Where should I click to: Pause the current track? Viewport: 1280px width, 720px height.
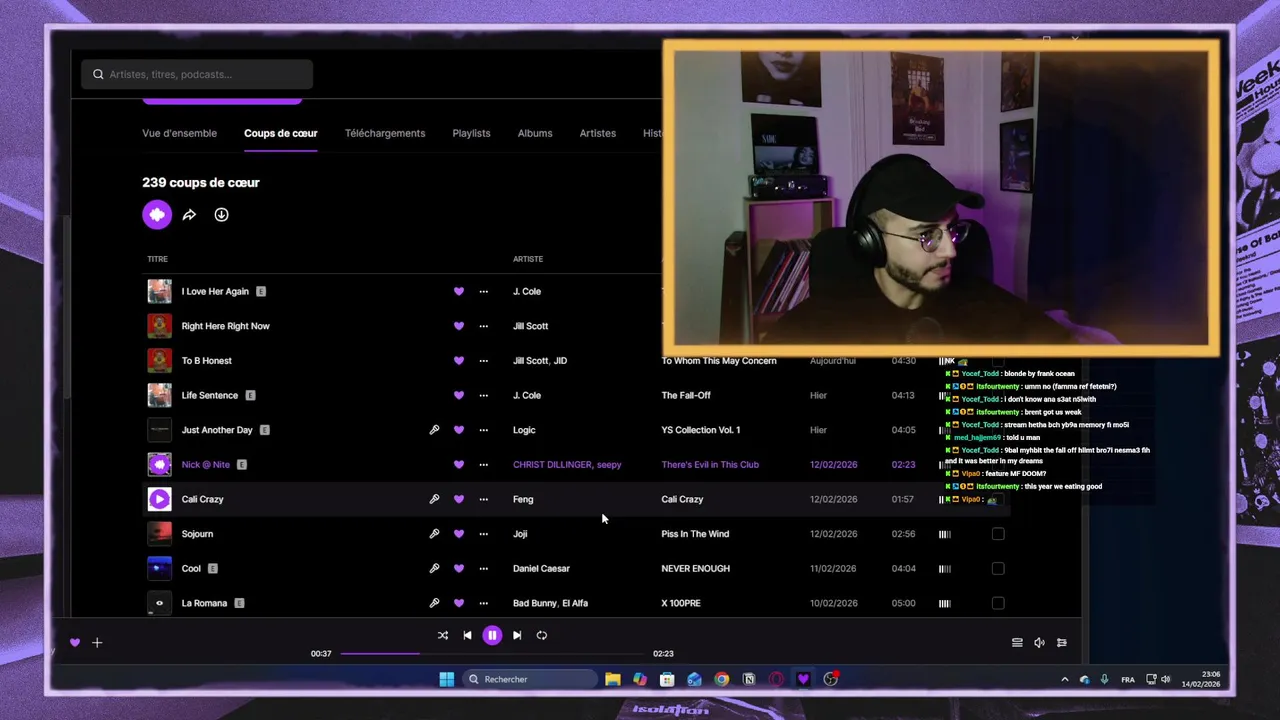point(492,635)
